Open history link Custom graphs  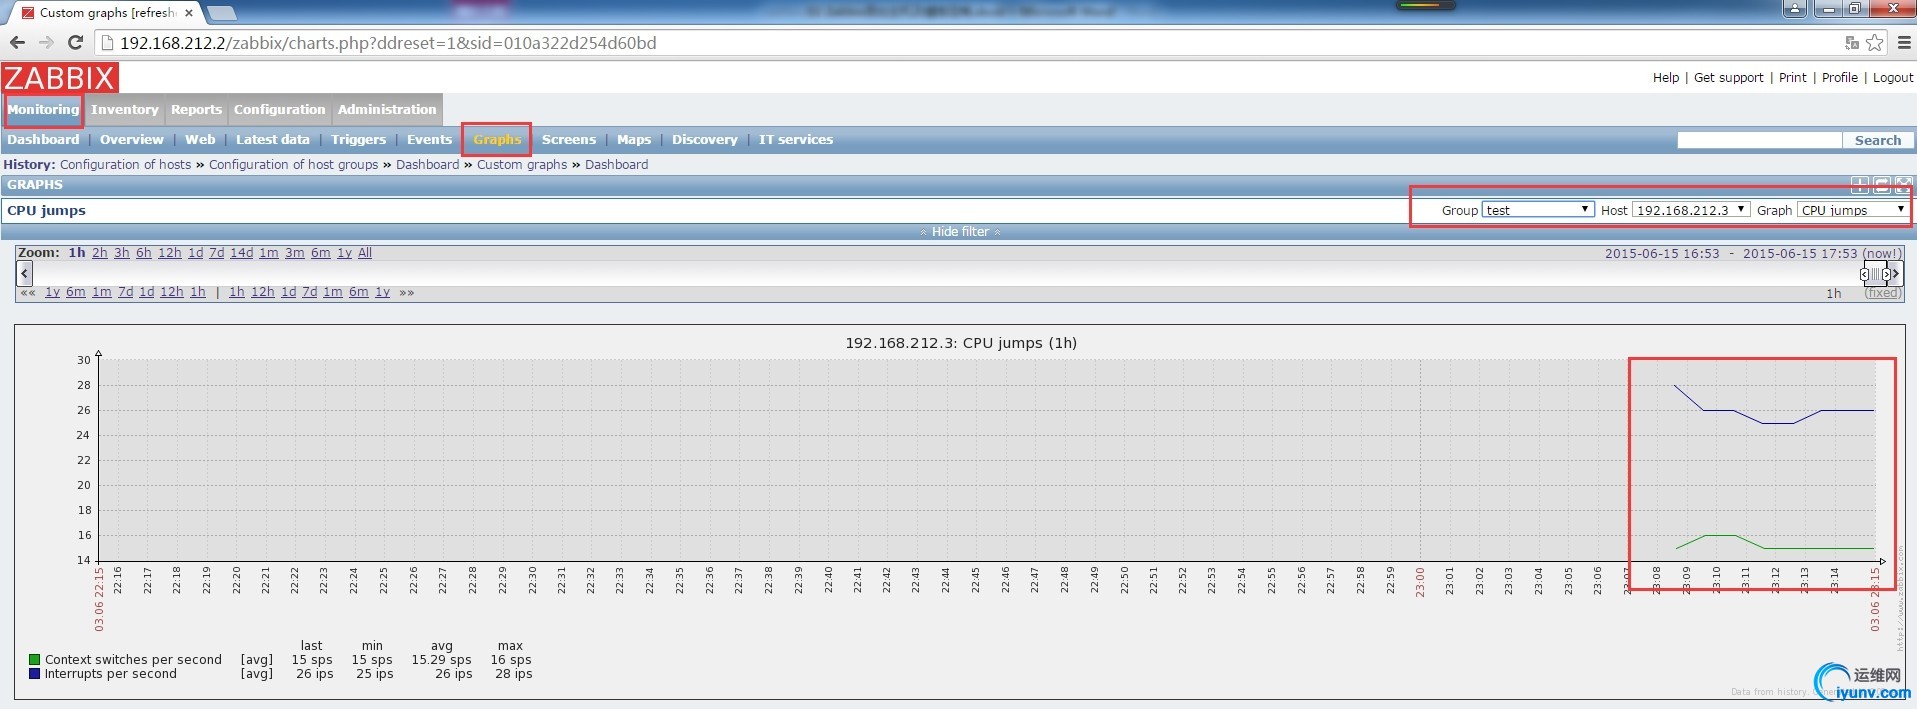coord(522,165)
